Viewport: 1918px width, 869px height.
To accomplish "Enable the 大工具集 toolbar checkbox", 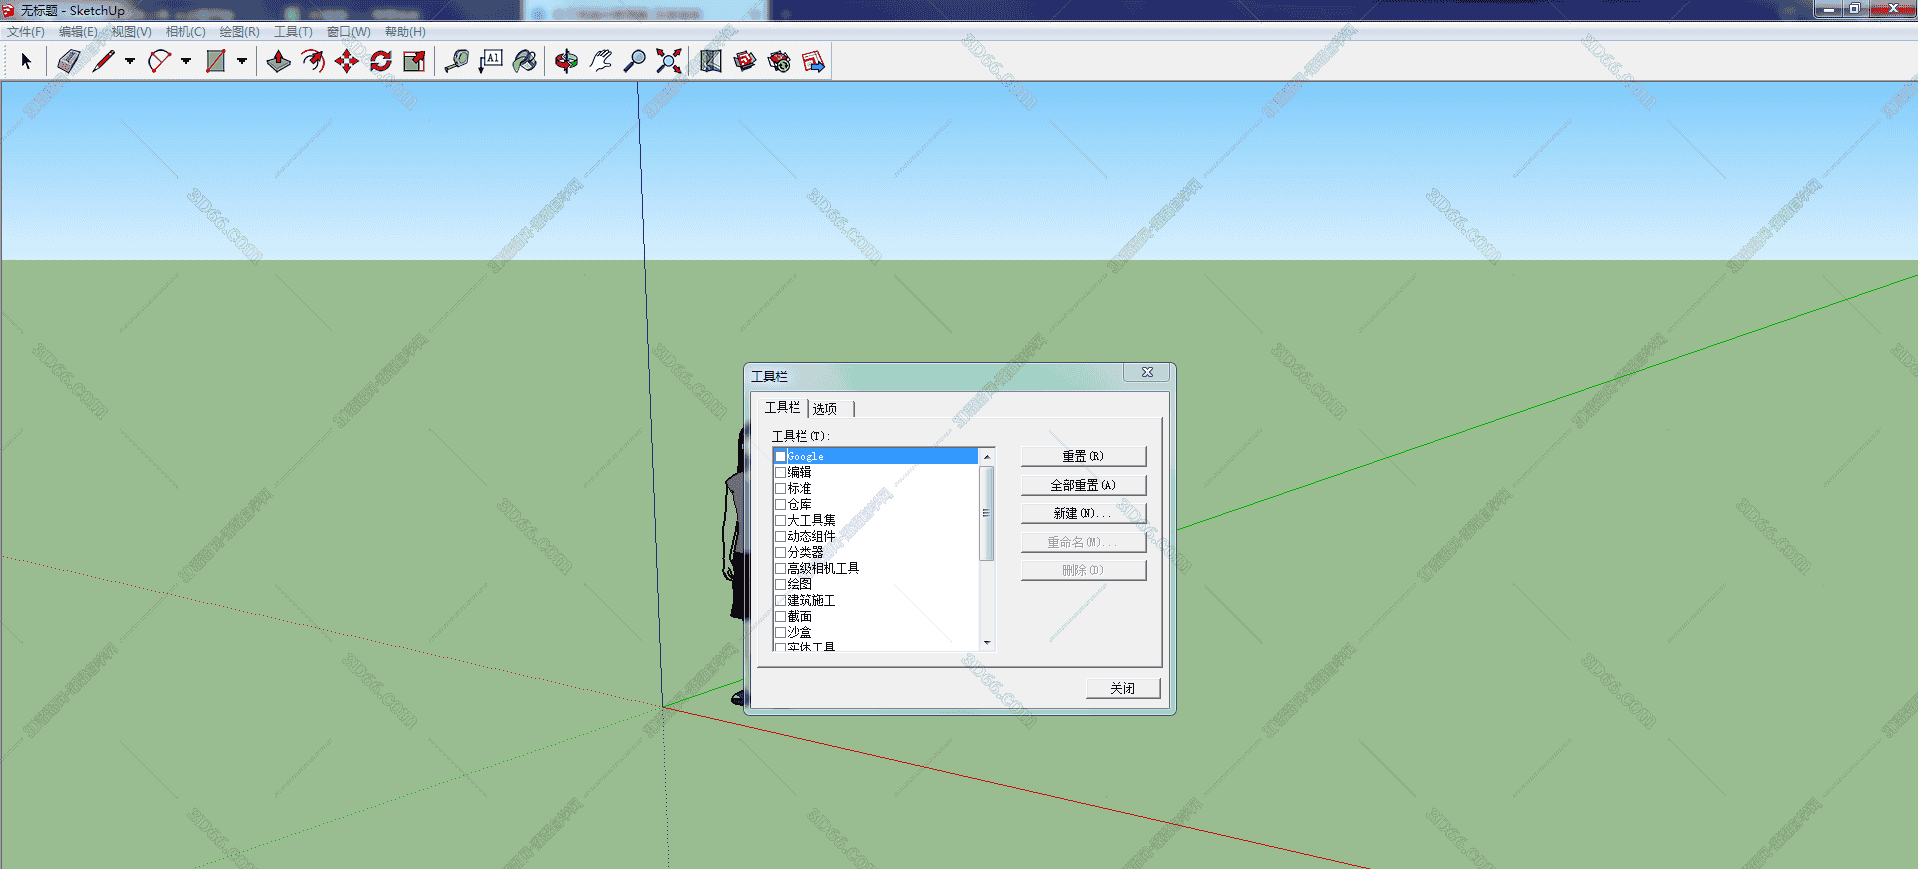I will click(781, 520).
